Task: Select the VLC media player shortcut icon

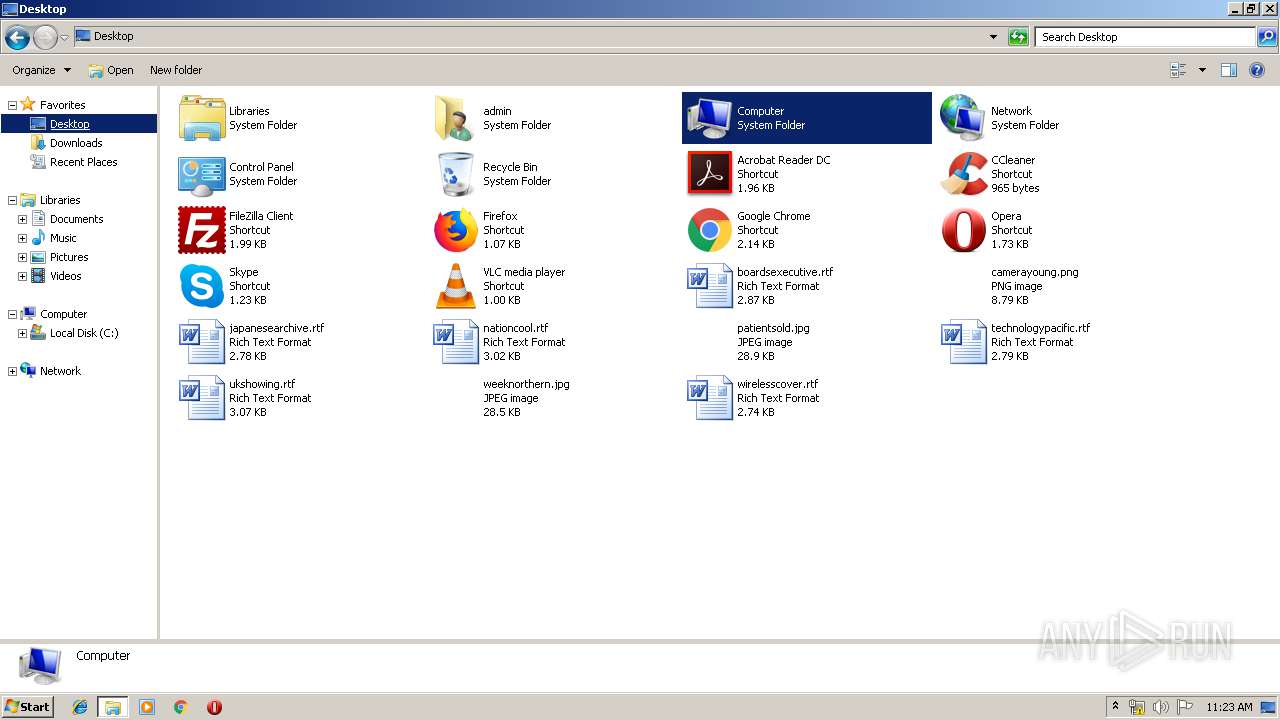Action: pyautogui.click(x=456, y=286)
